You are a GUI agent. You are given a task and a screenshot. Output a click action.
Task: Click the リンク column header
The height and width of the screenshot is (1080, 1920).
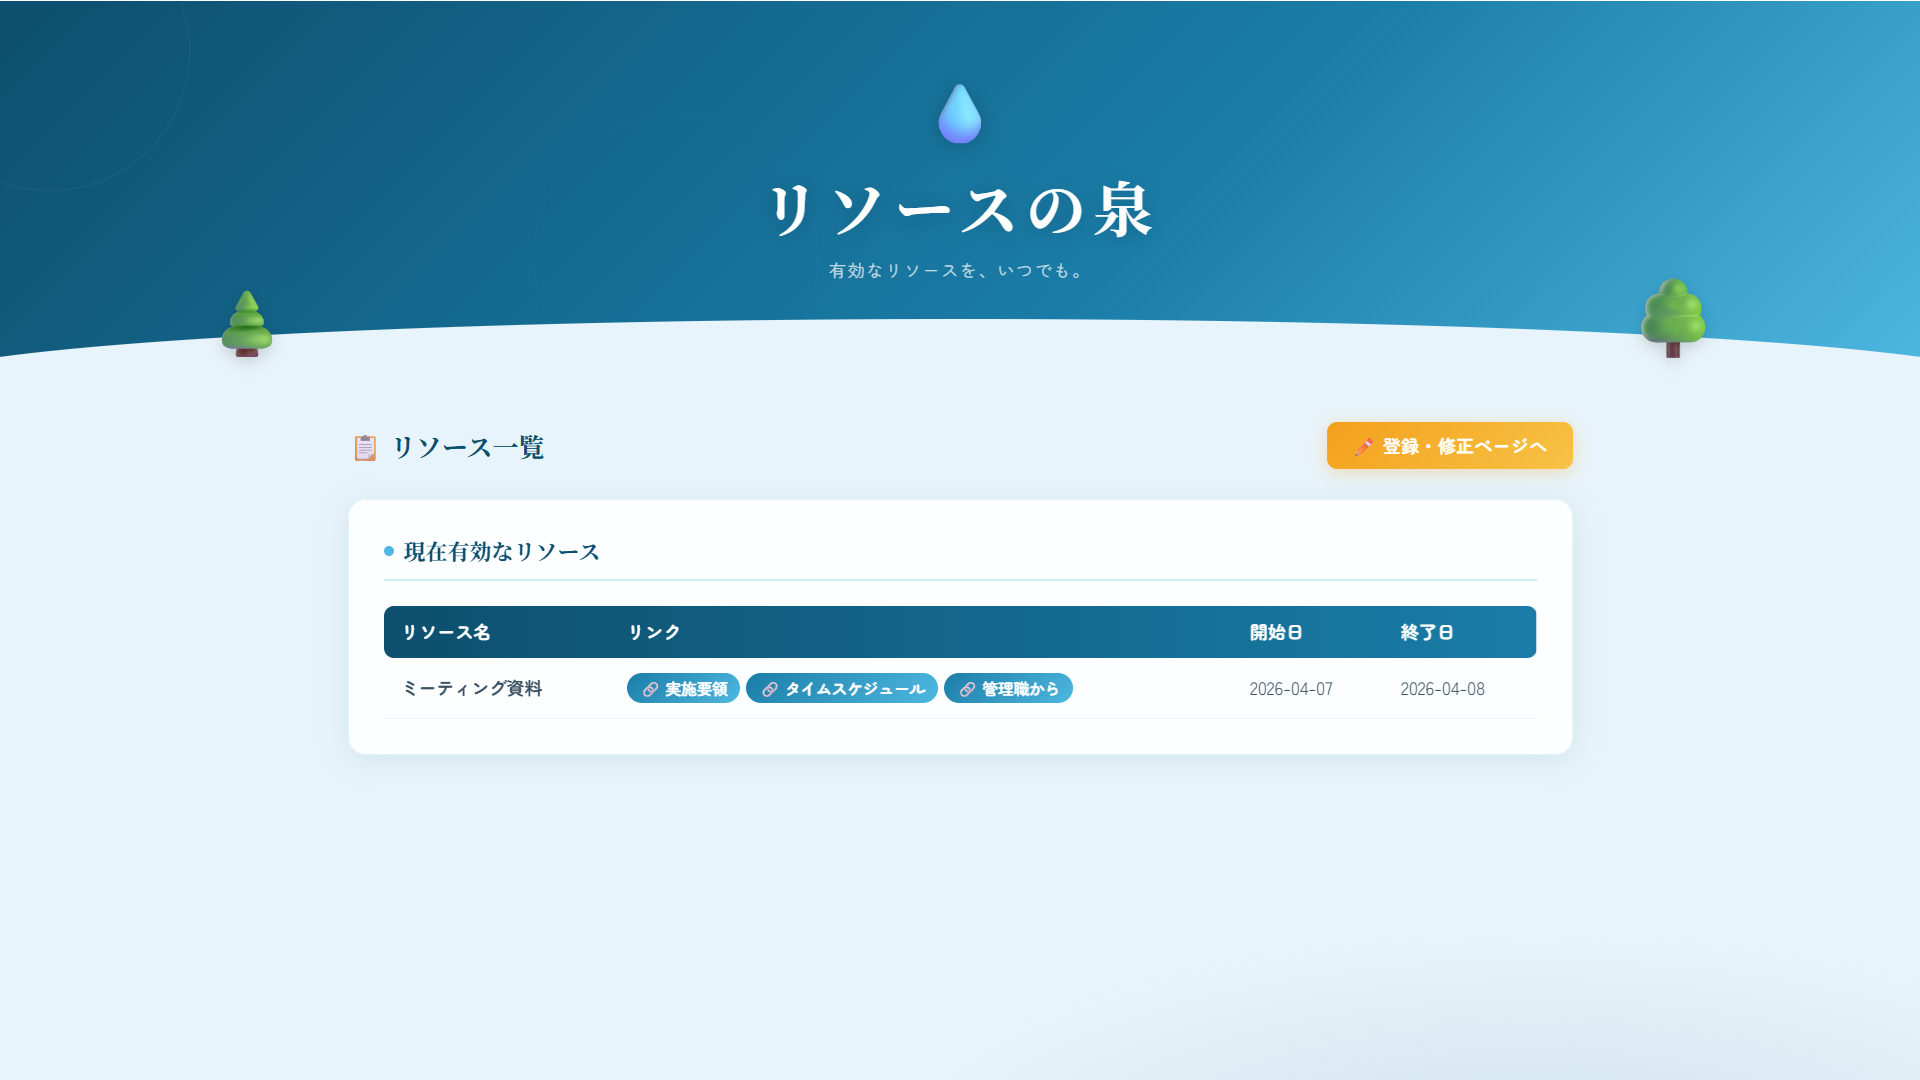coord(654,632)
